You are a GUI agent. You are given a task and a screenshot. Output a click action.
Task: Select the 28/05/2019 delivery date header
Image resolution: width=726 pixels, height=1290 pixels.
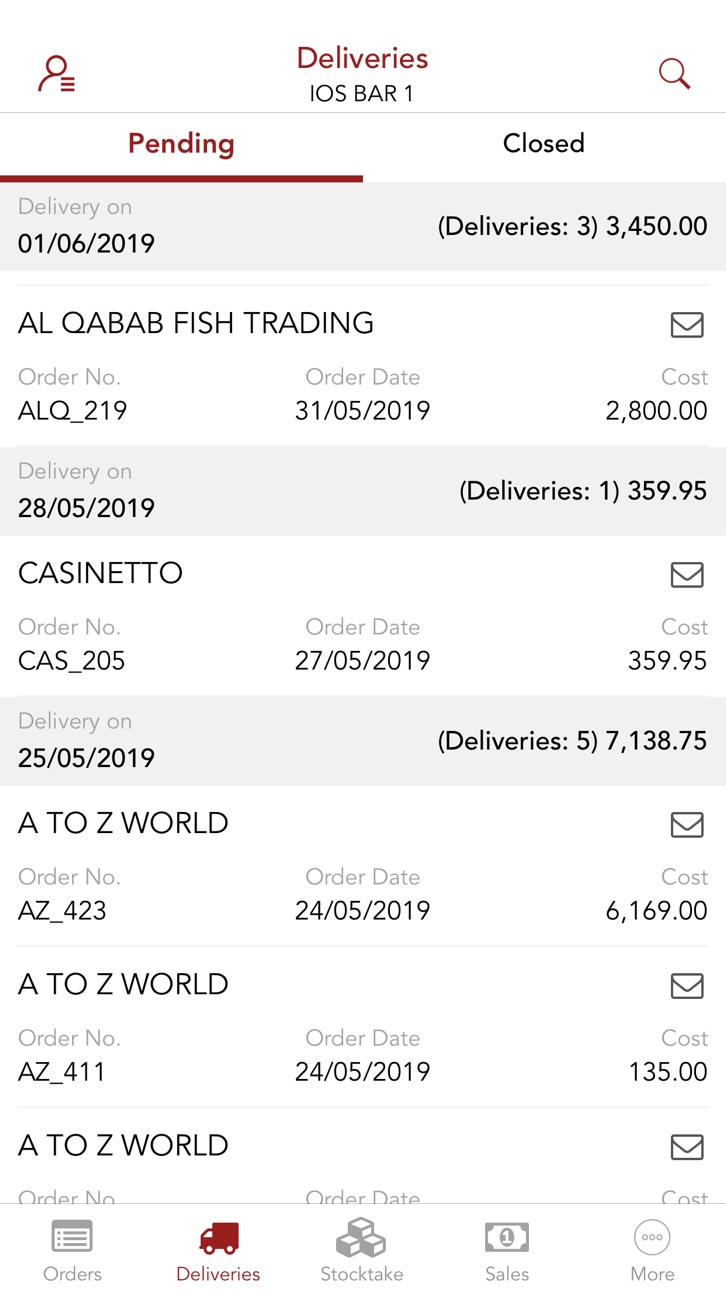click(363, 491)
